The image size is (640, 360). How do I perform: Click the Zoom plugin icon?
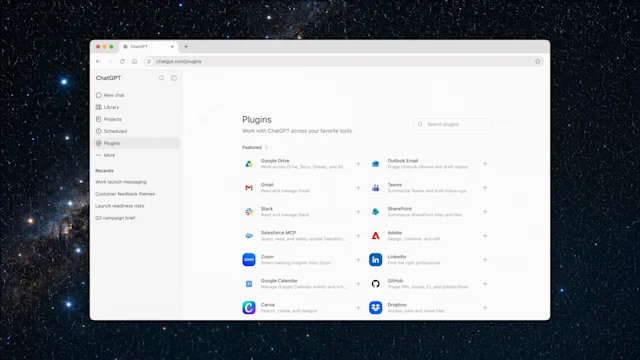(x=249, y=260)
